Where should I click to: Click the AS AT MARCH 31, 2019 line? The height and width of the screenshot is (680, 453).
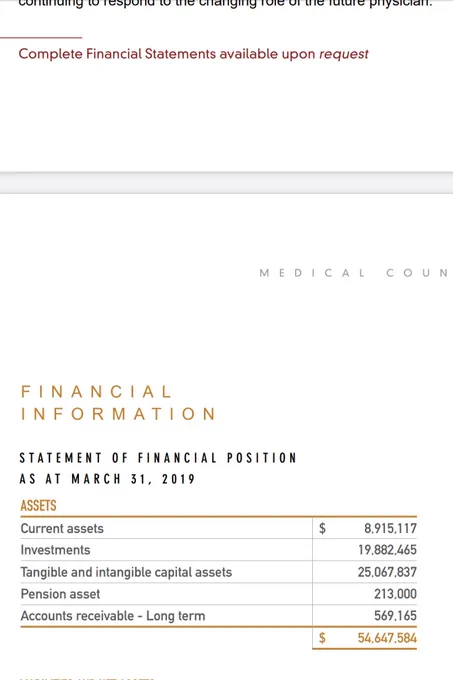click(108, 479)
